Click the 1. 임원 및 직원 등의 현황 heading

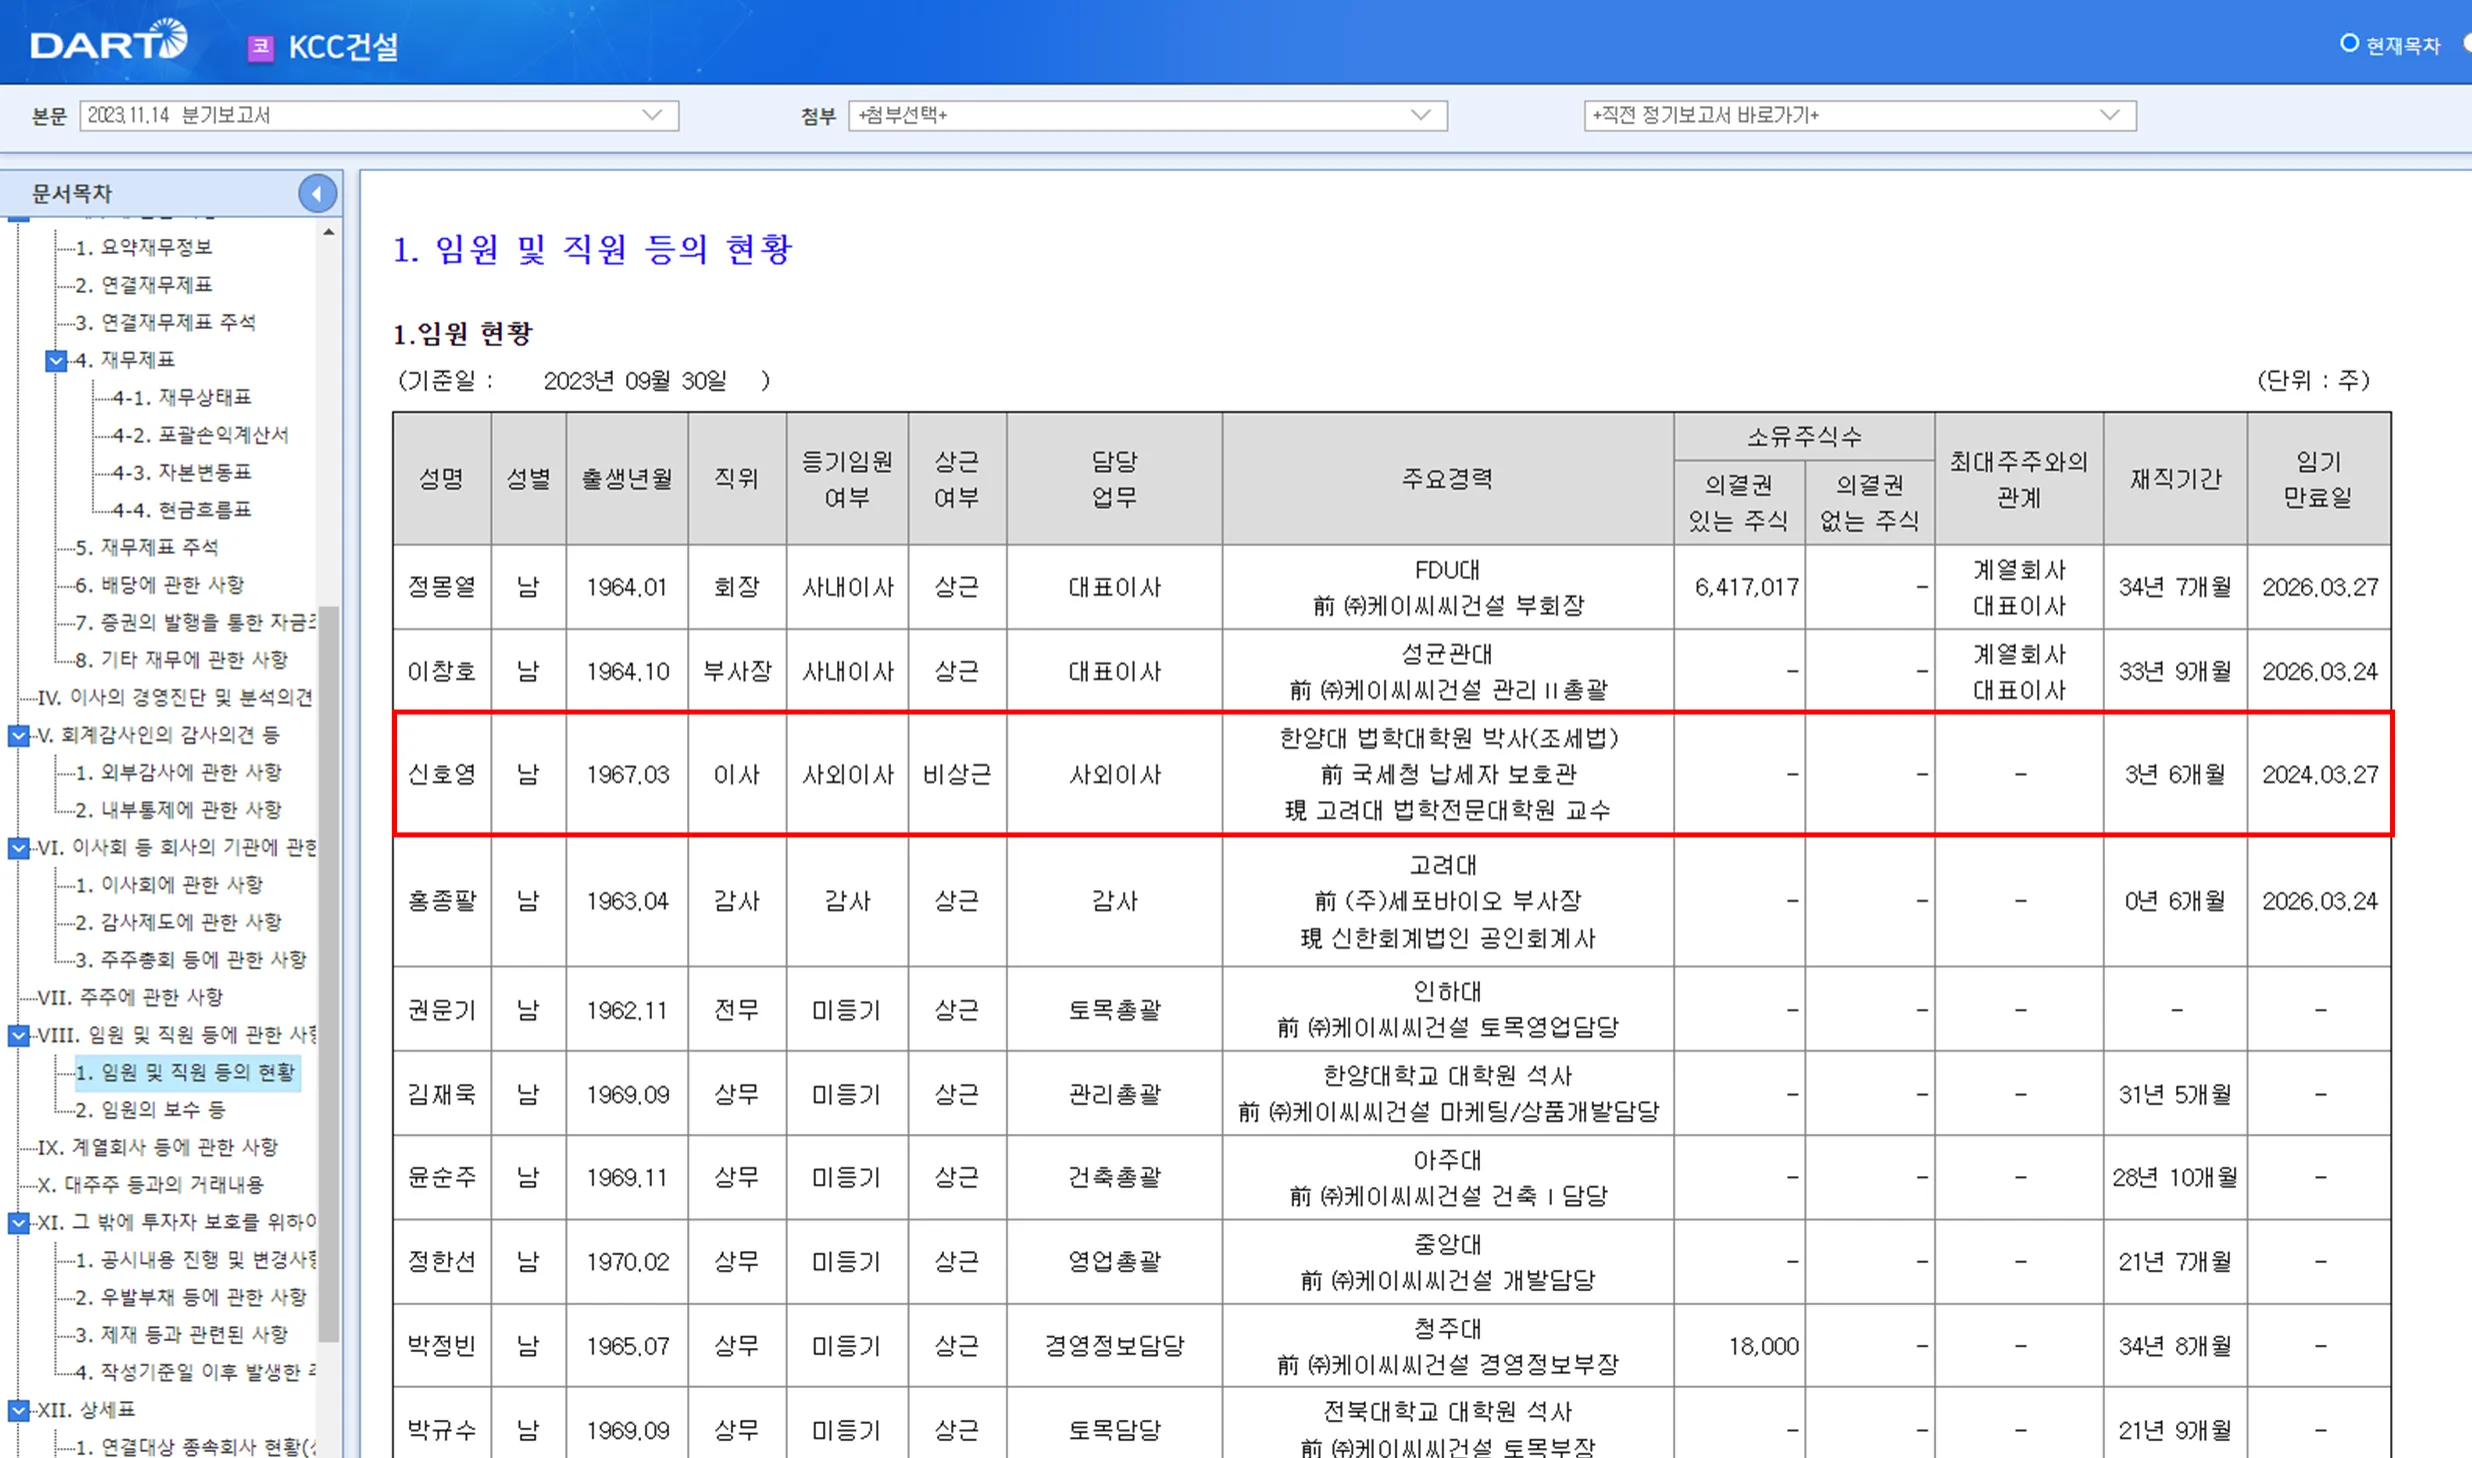[x=592, y=248]
